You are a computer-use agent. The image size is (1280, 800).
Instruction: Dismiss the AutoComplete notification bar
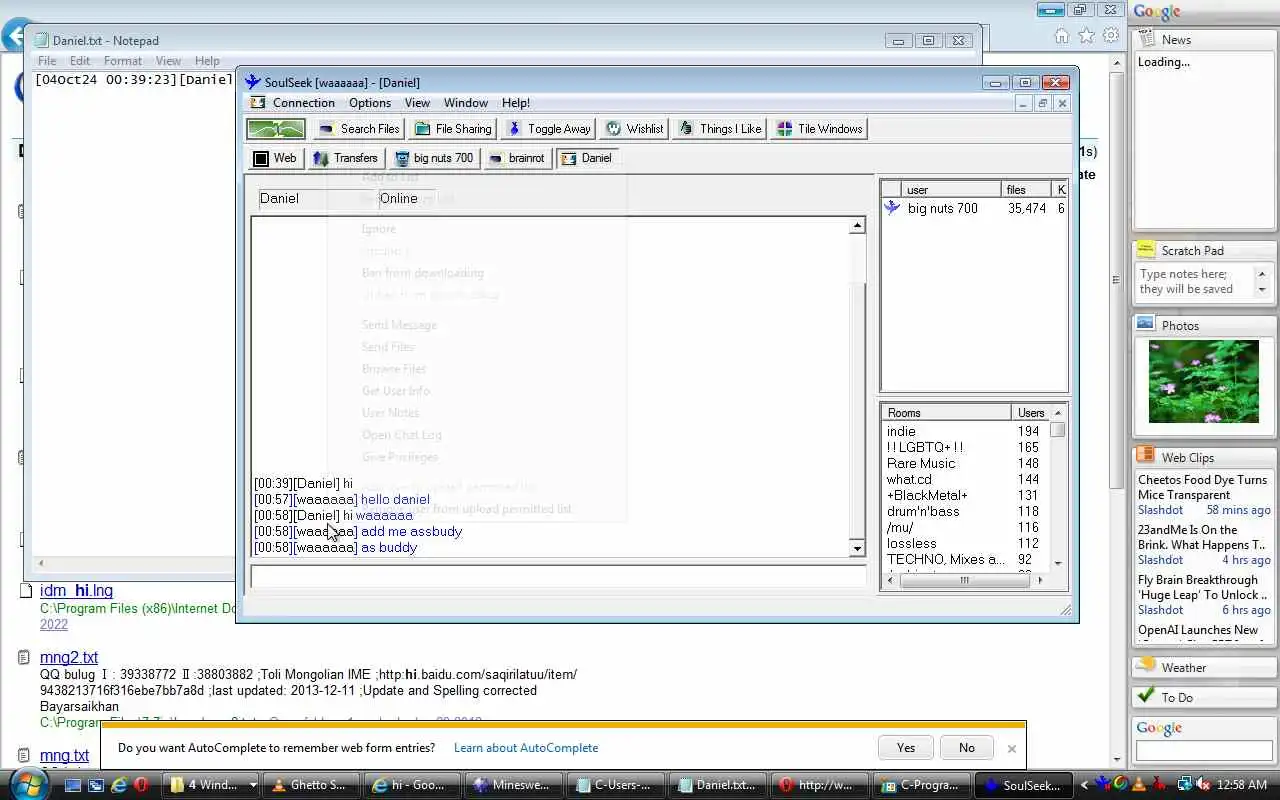[1011, 748]
